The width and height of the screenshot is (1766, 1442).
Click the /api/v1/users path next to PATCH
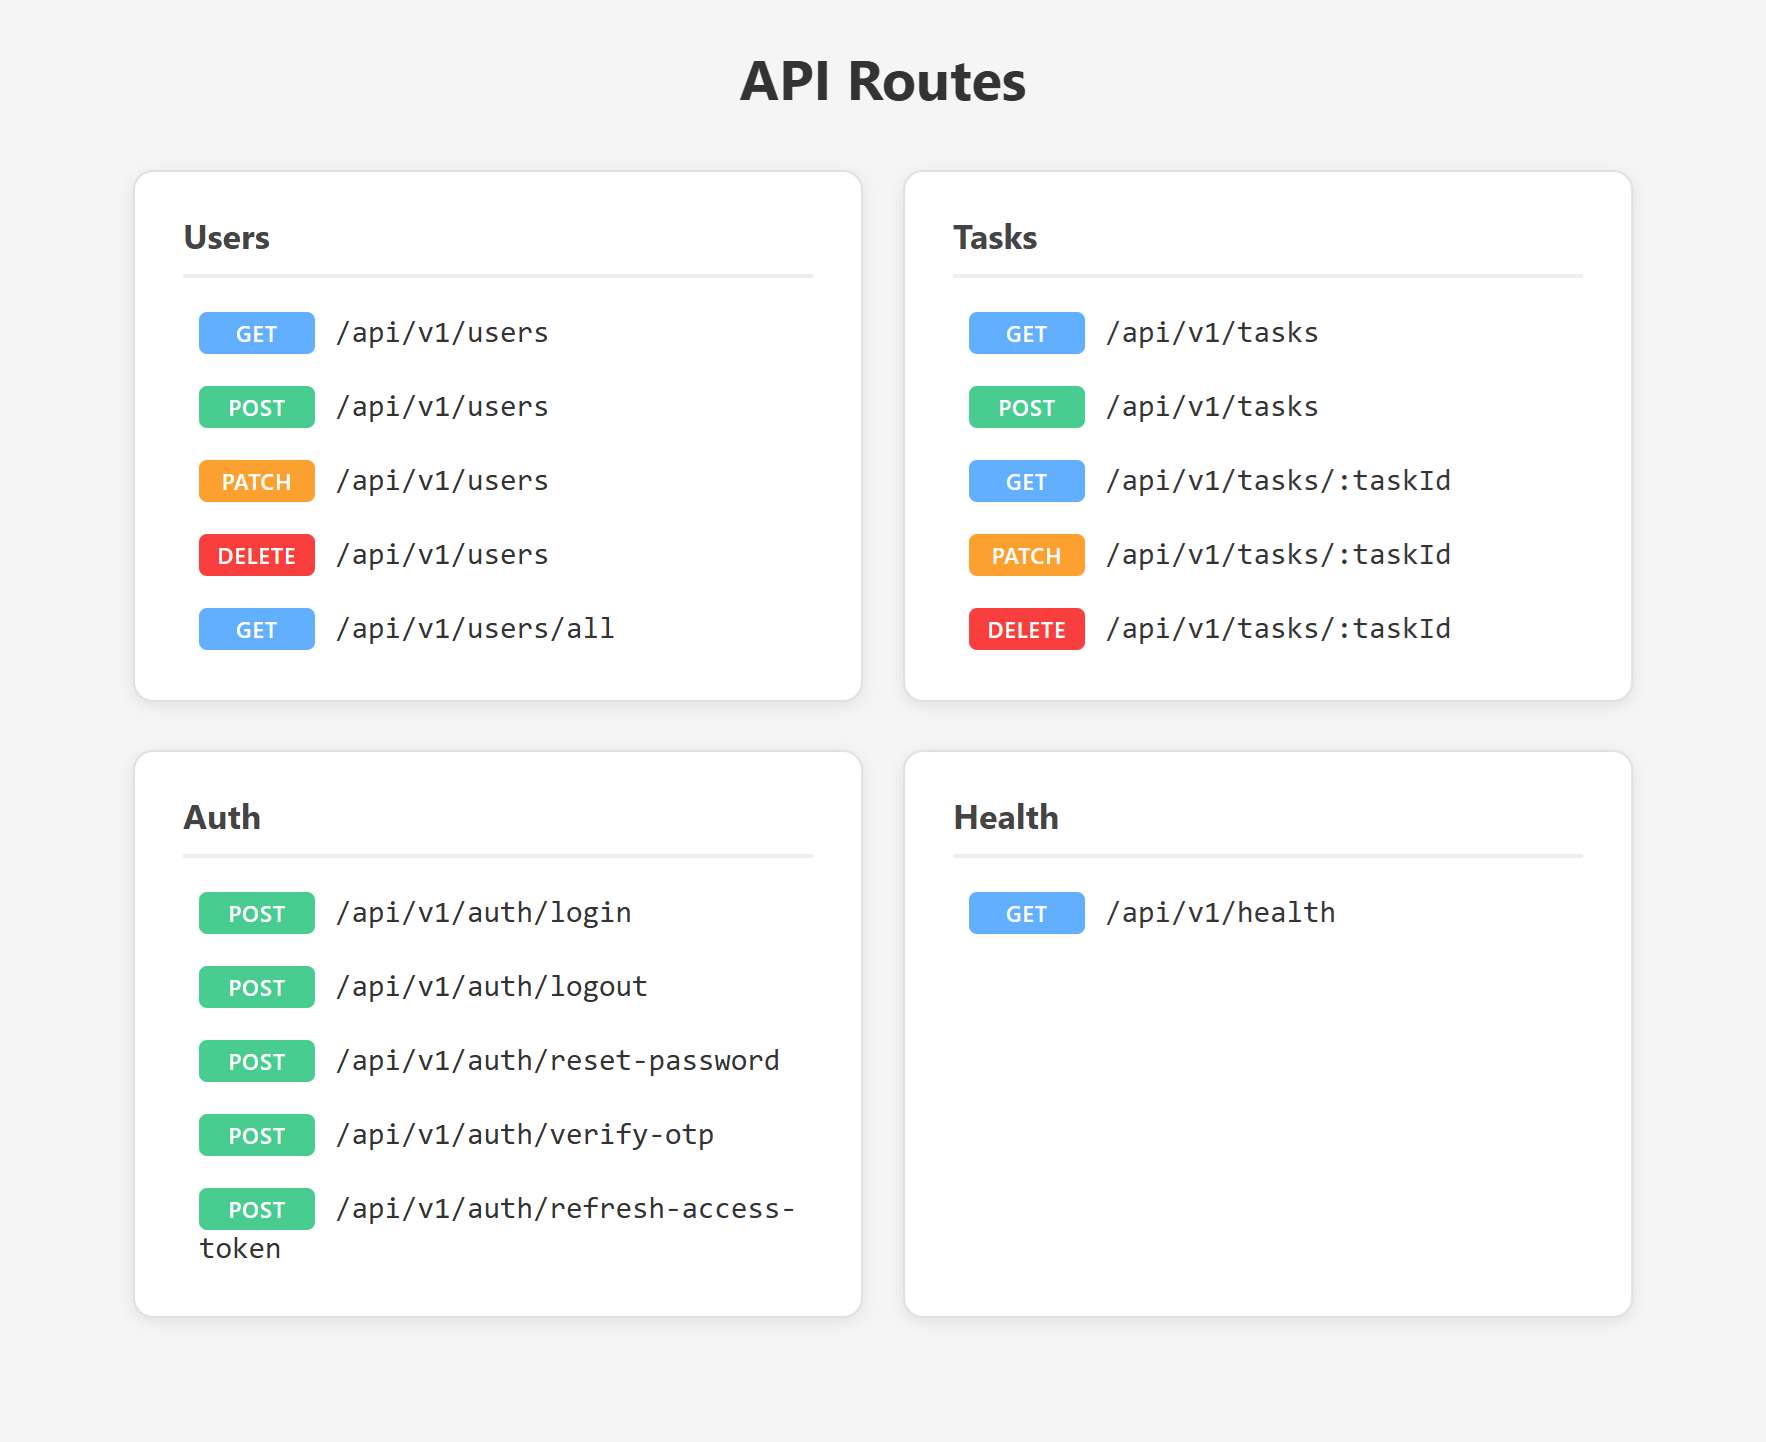pyautogui.click(x=442, y=481)
